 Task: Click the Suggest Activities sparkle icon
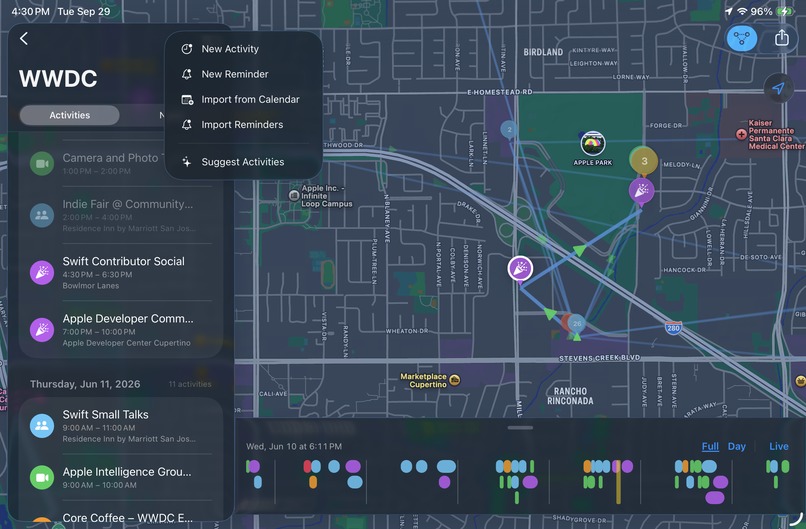coord(187,162)
